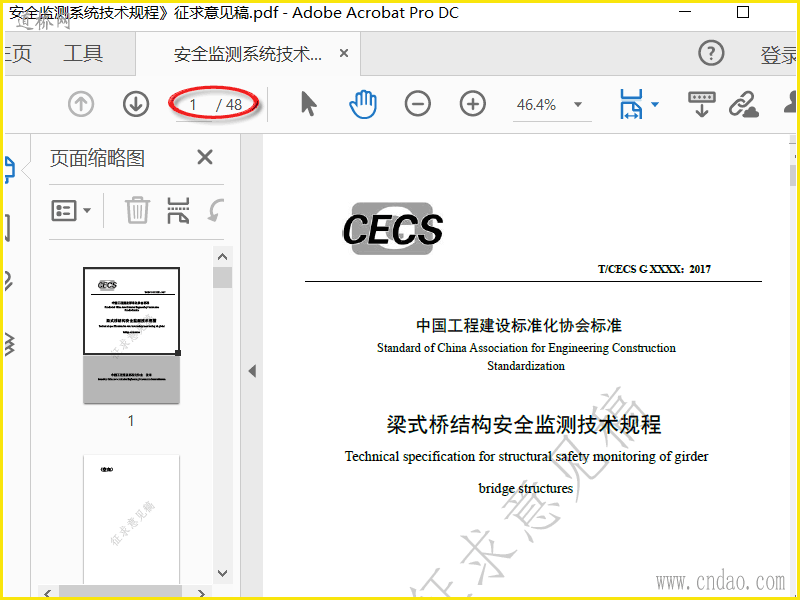Click the fit width page icon

point(631,104)
